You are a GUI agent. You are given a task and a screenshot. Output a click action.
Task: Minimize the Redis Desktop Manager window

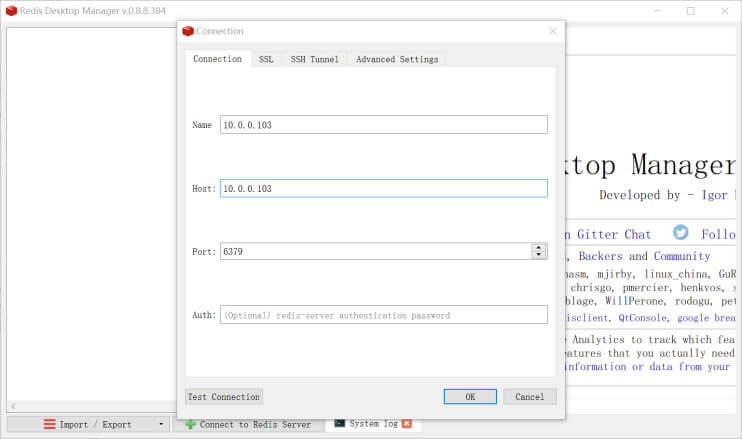click(x=657, y=10)
